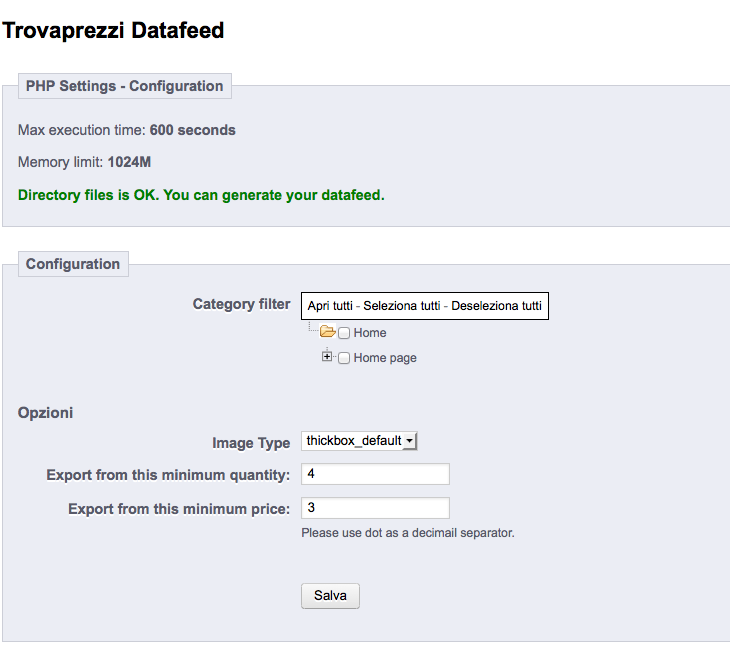This screenshot has height=645, width=730.
Task: Click the arrow on thickbox_default dropdown
Action: coord(409,441)
